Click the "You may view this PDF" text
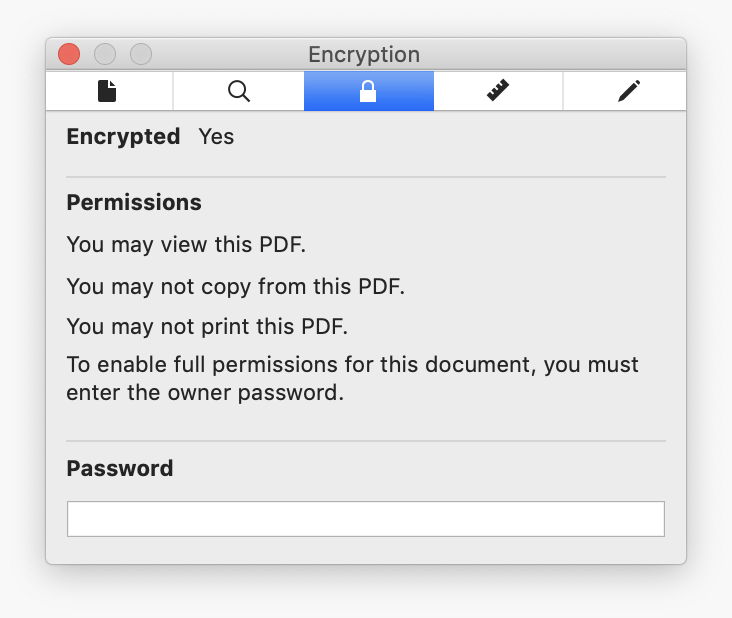Image resolution: width=732 pixels, height=618 pixels. tap(186, 244)
